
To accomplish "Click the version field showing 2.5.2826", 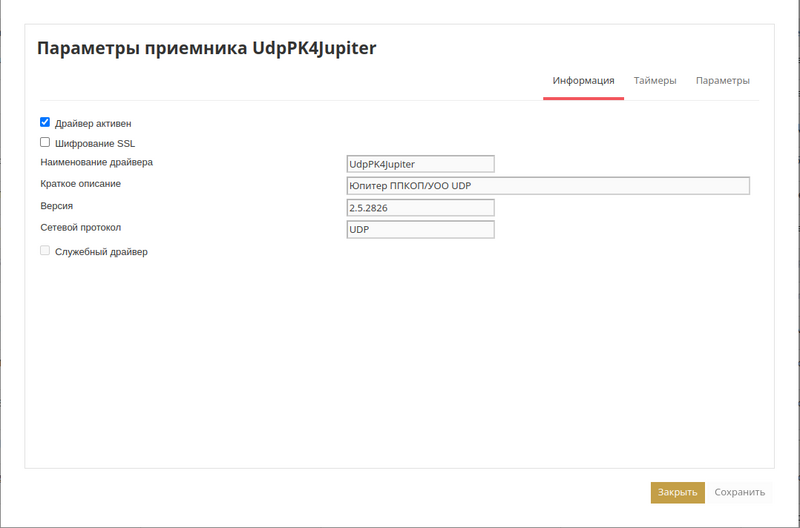I will [x=420, y=208].
